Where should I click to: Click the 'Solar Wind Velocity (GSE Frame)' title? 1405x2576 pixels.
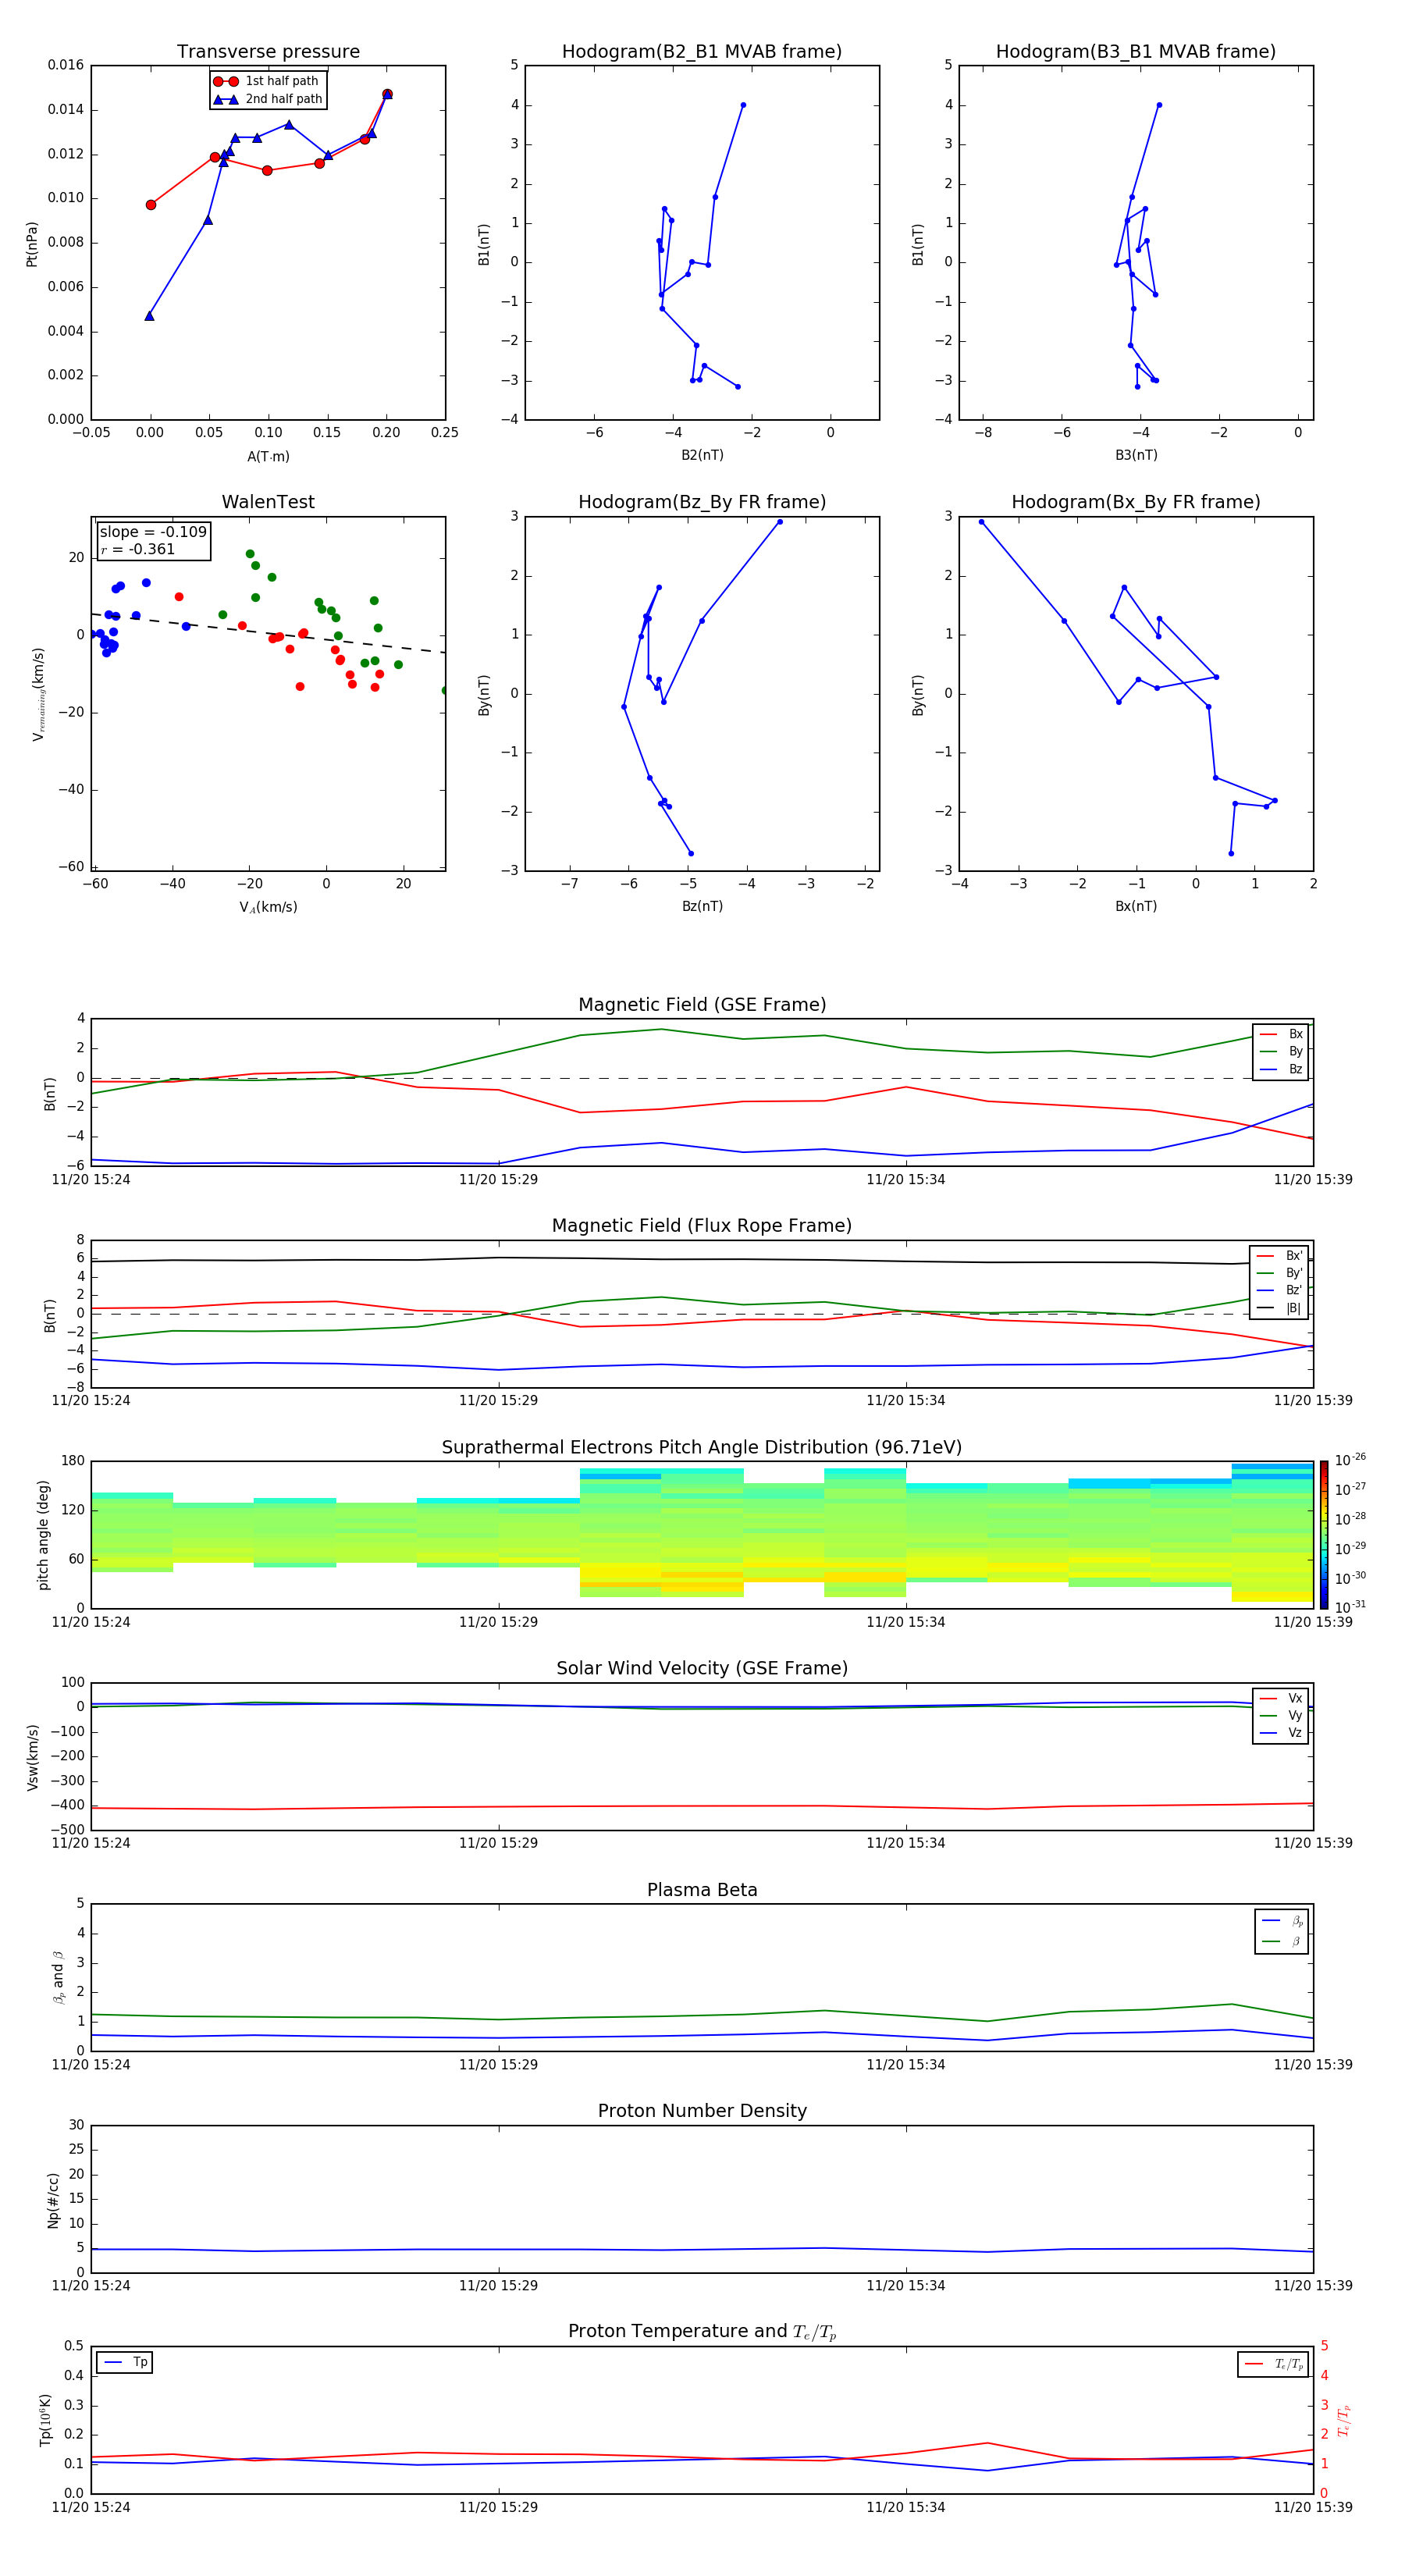click(x=702, y=1669)
